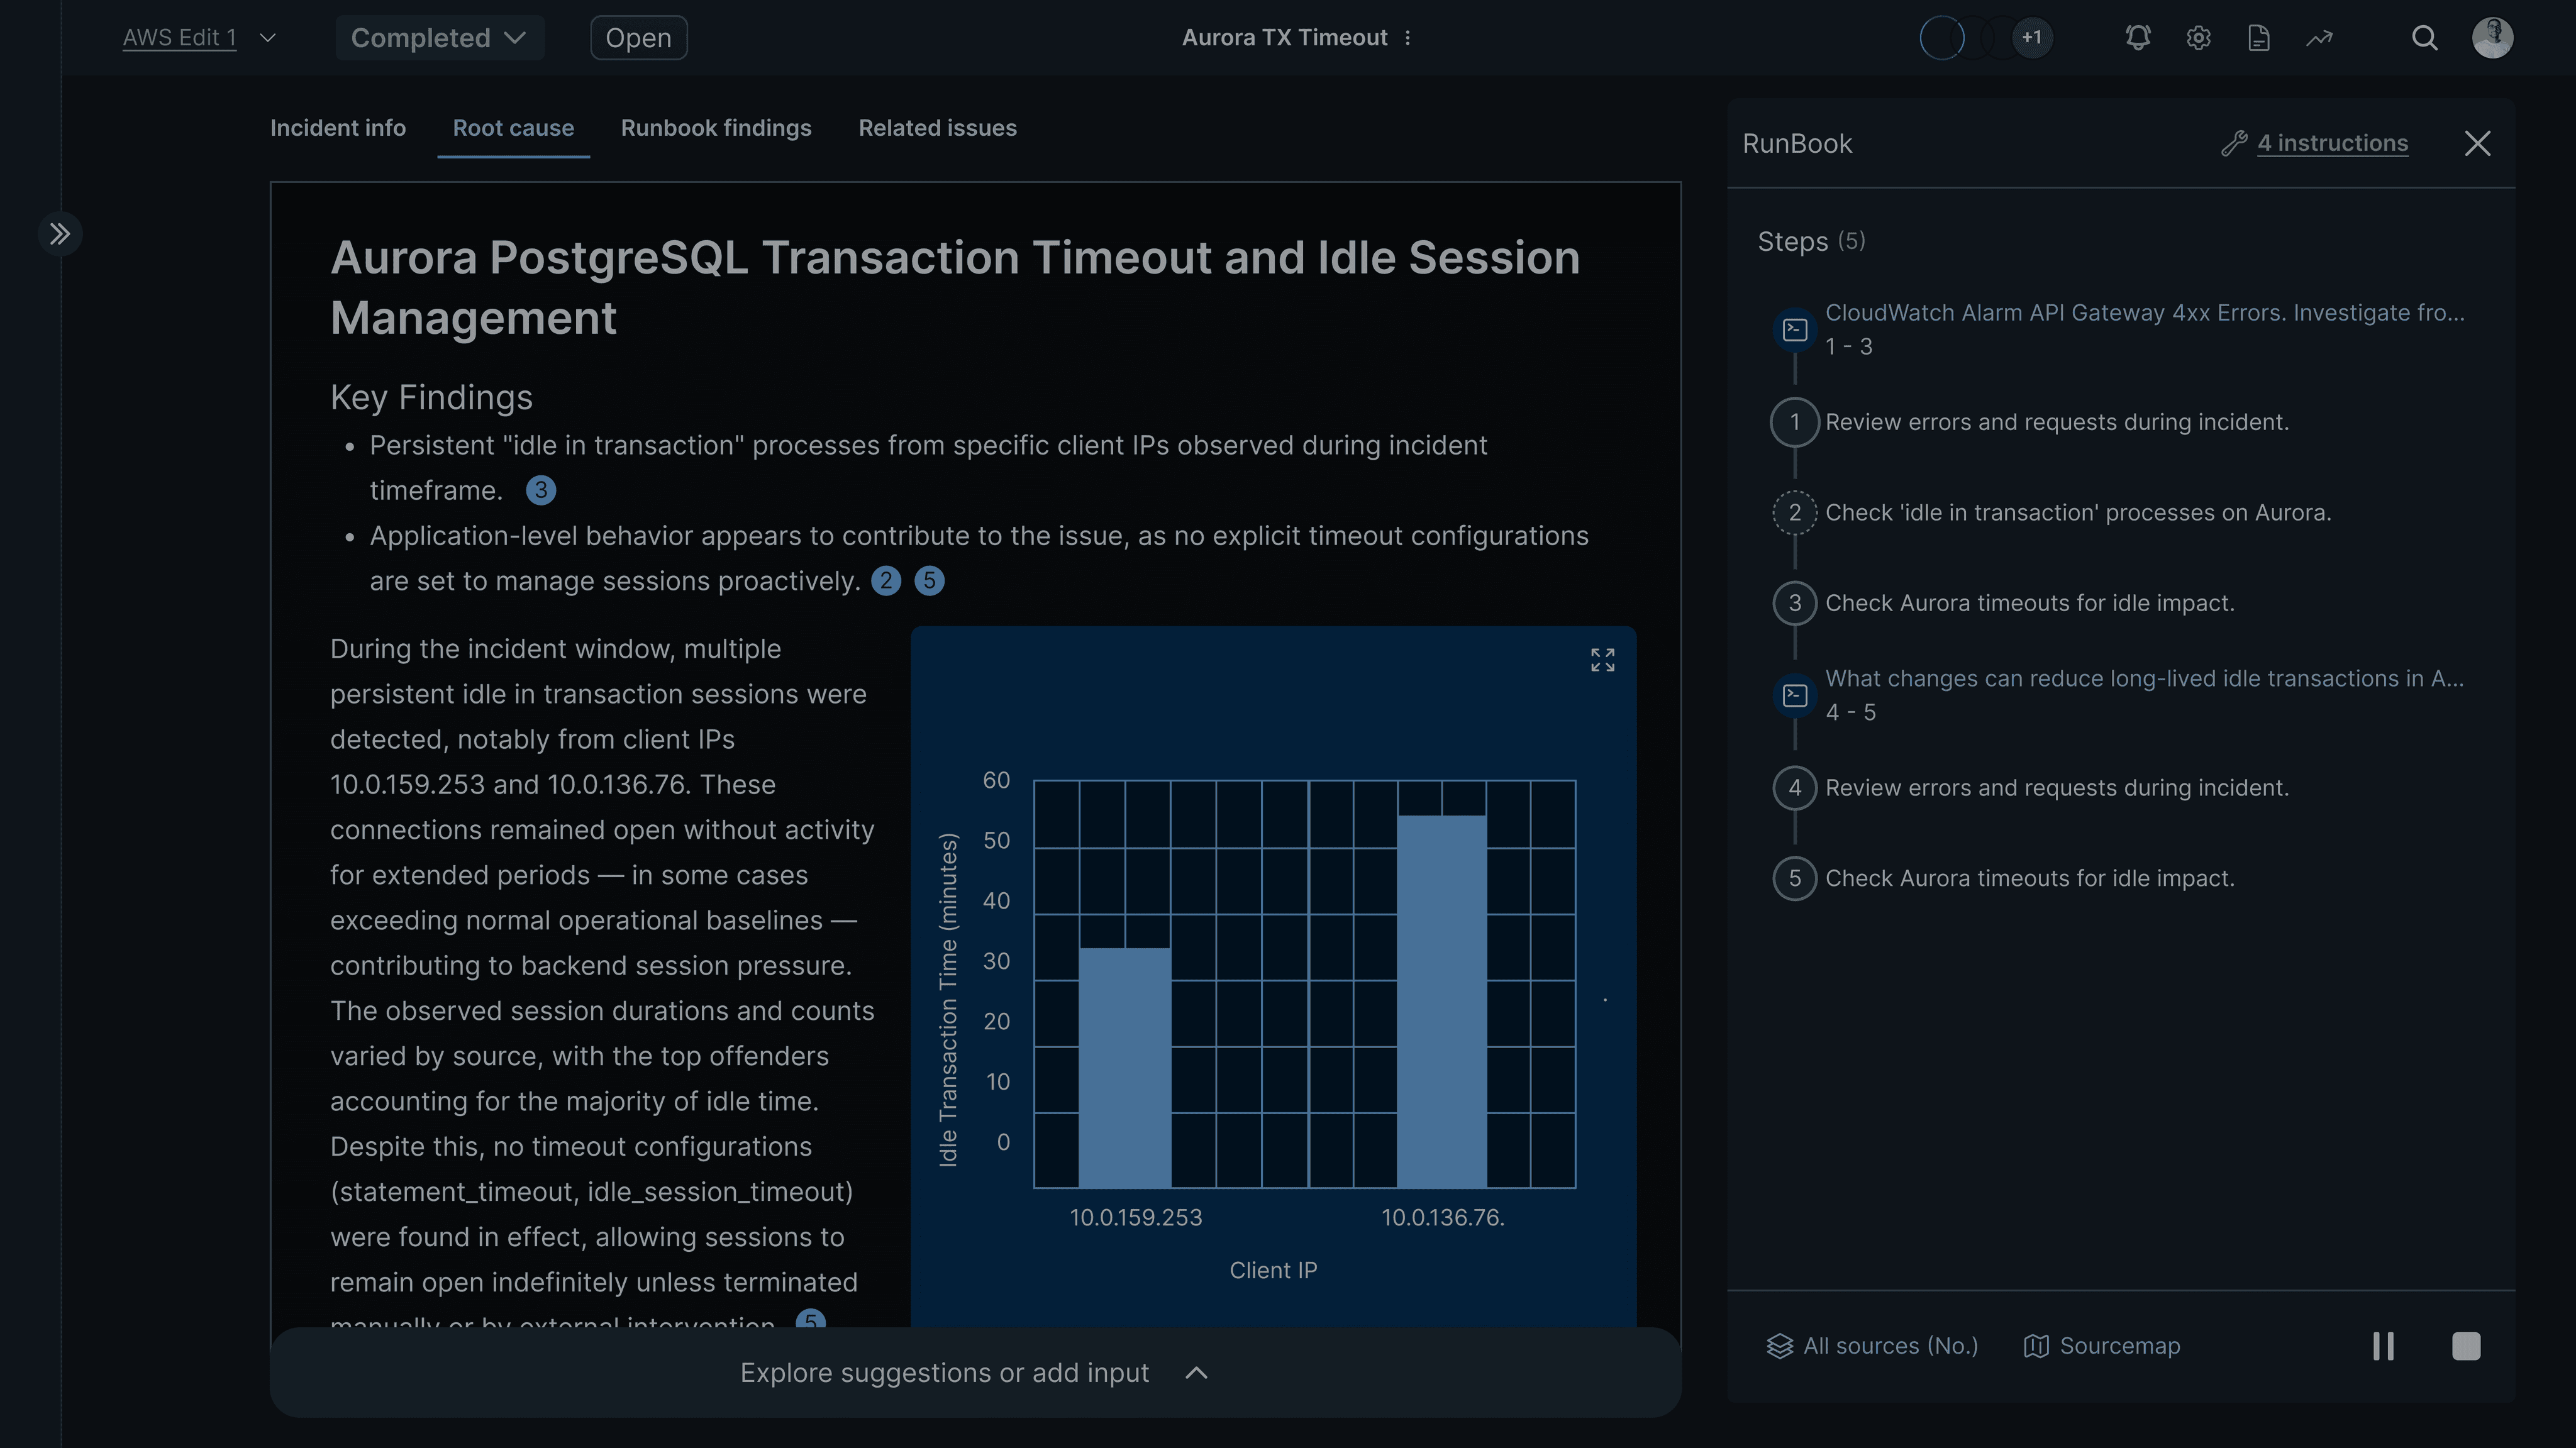Toggle the Sourcemap view
Viewport: 2576px width, 1448px height.
(2102, 1346)
